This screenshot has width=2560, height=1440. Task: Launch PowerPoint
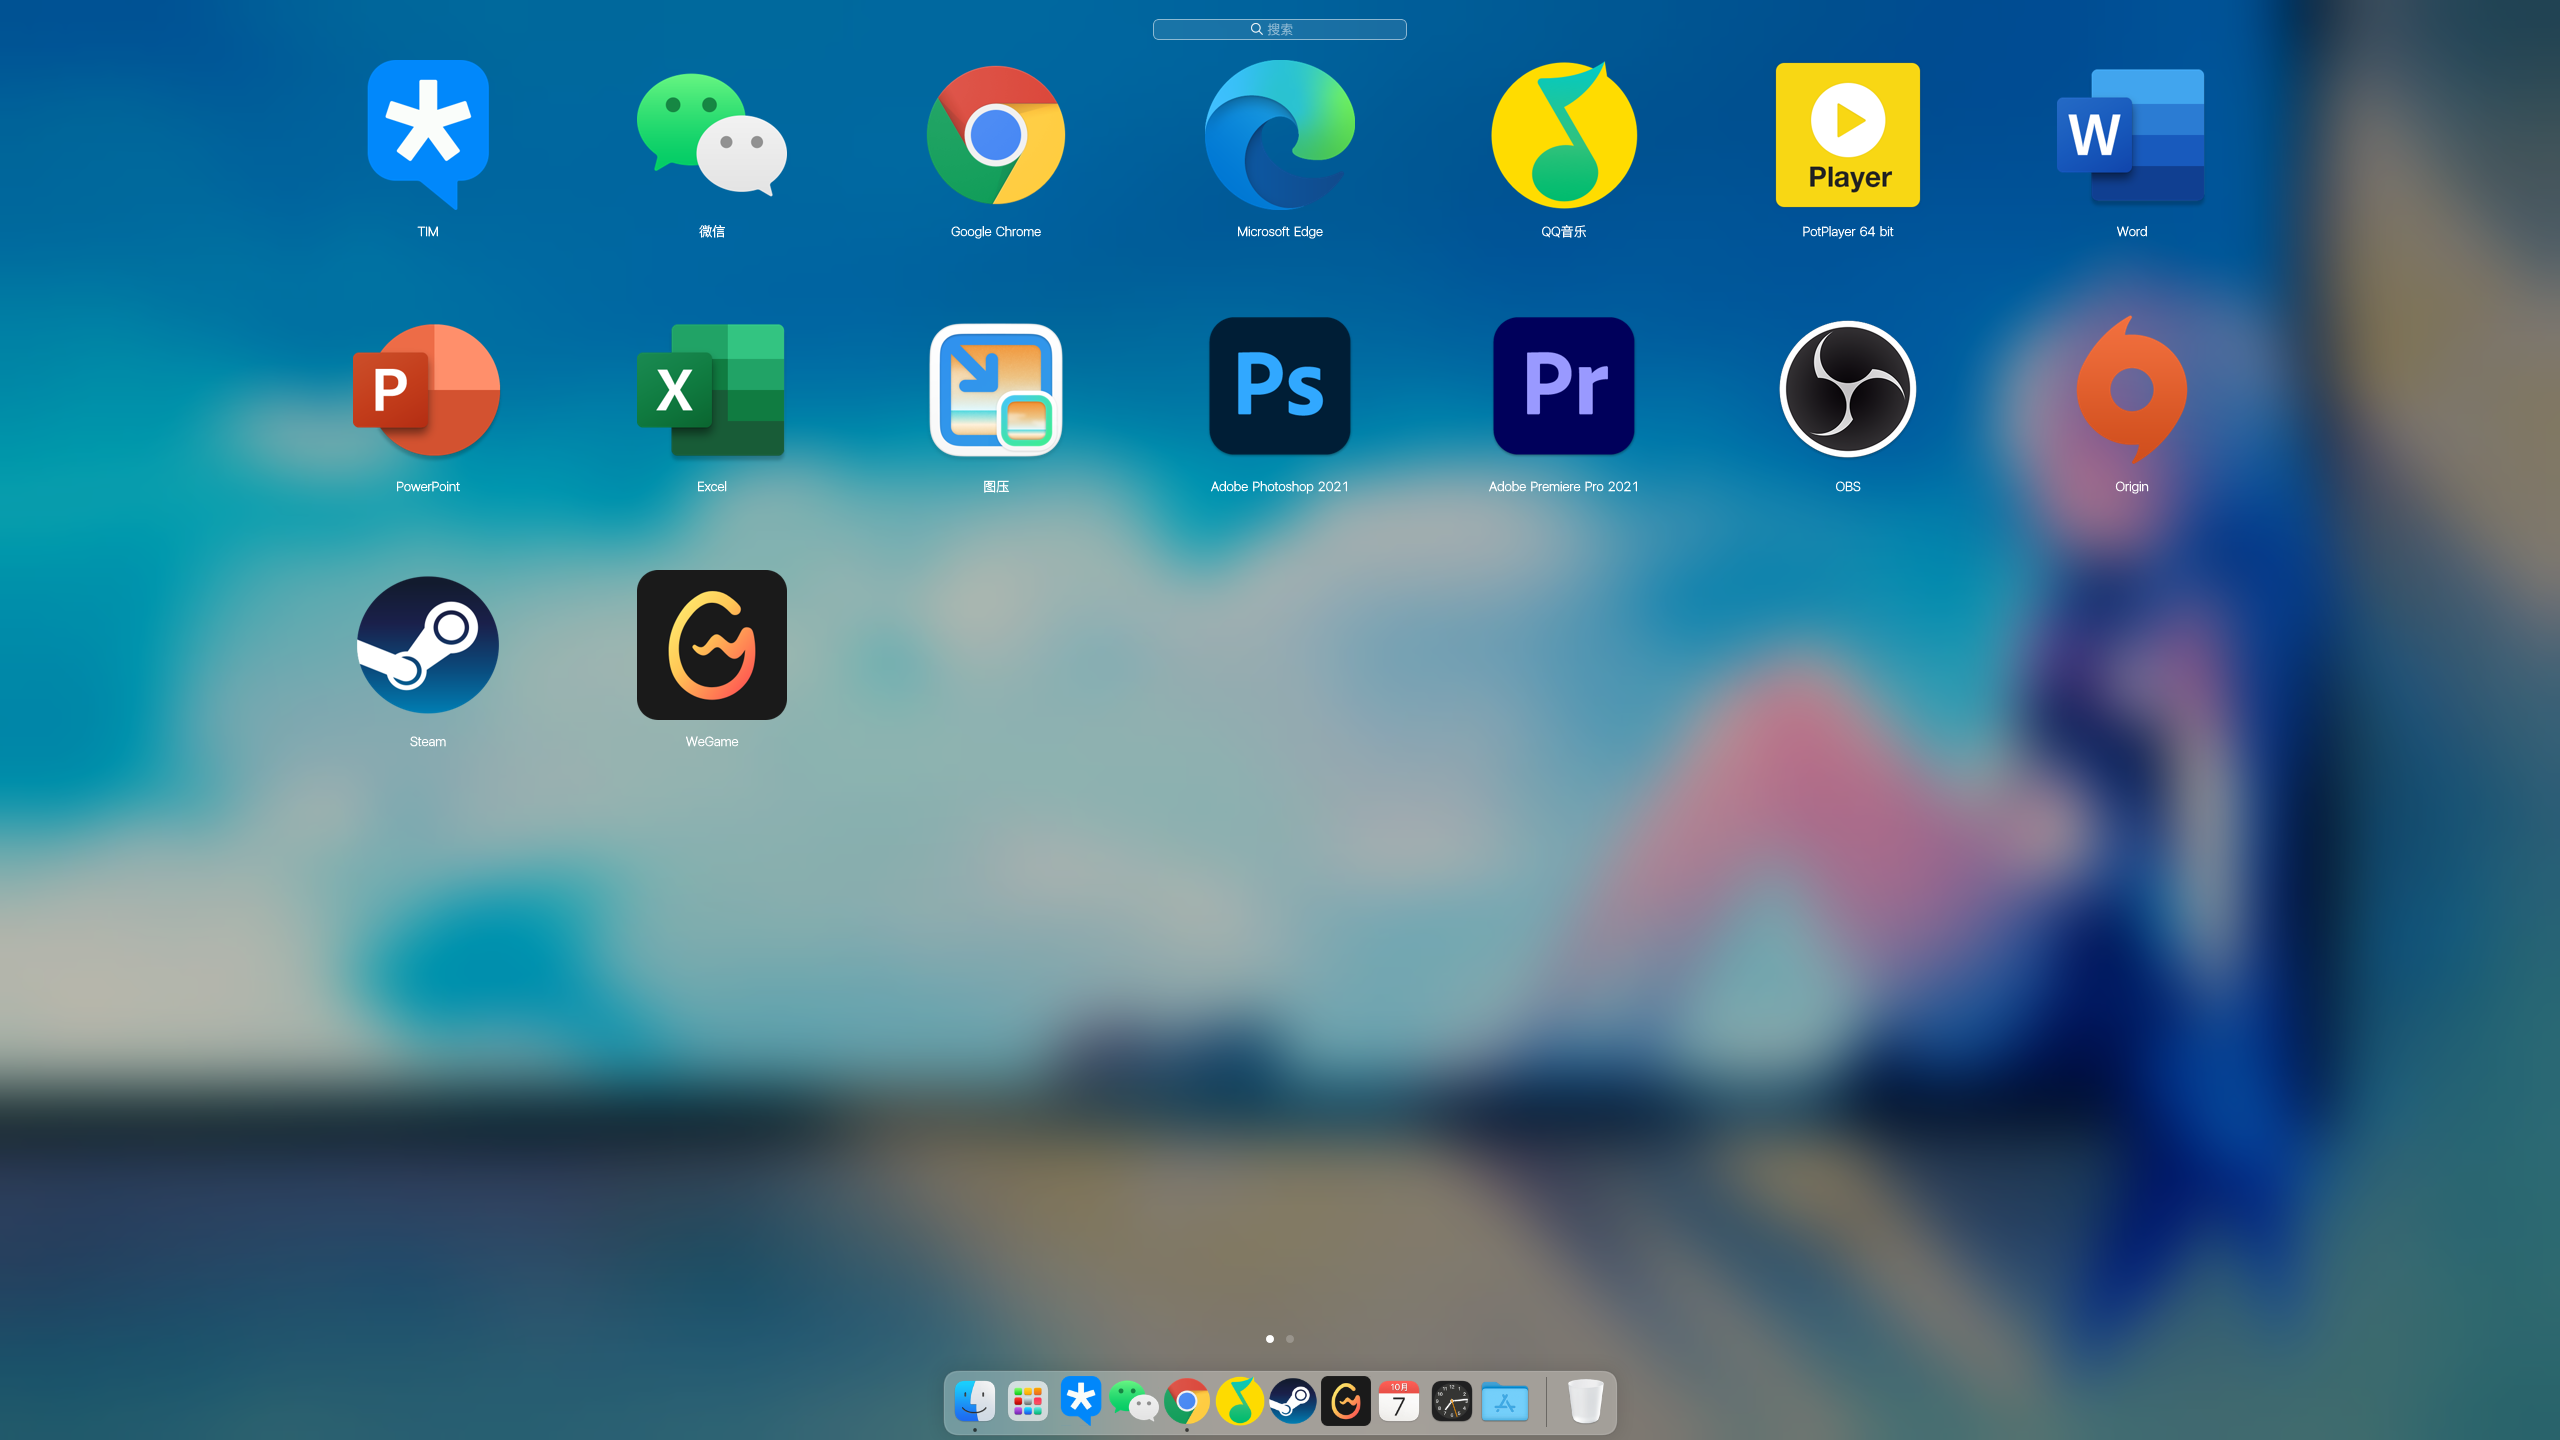point(428,390)
